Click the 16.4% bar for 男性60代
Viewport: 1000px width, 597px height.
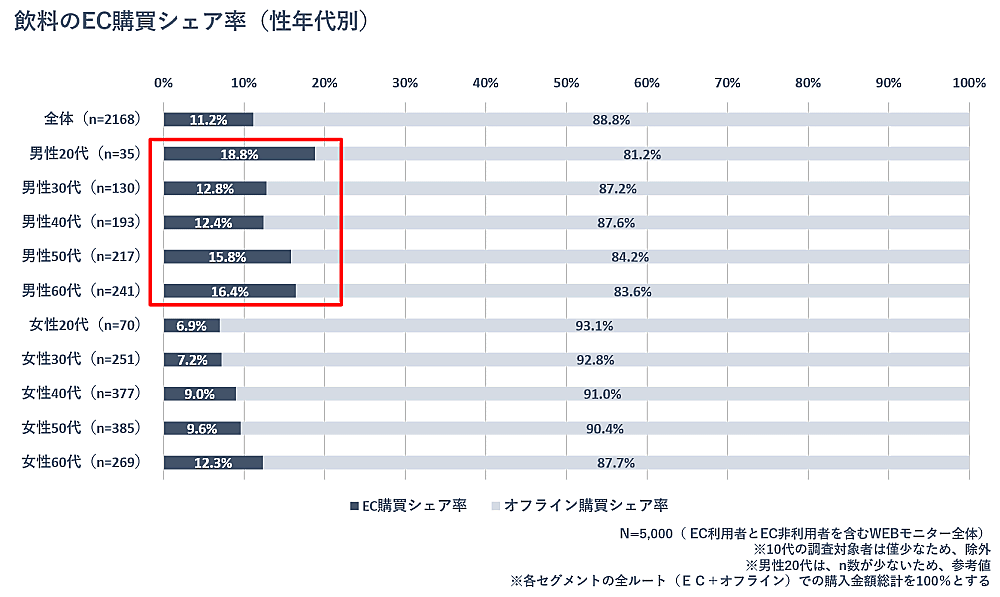click(x=230, y=291)
